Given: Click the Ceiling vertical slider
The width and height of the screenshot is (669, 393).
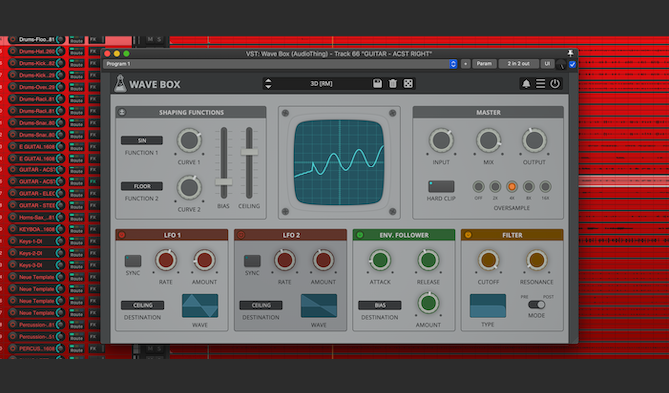Looking at the screenshot, I should 249,163.
